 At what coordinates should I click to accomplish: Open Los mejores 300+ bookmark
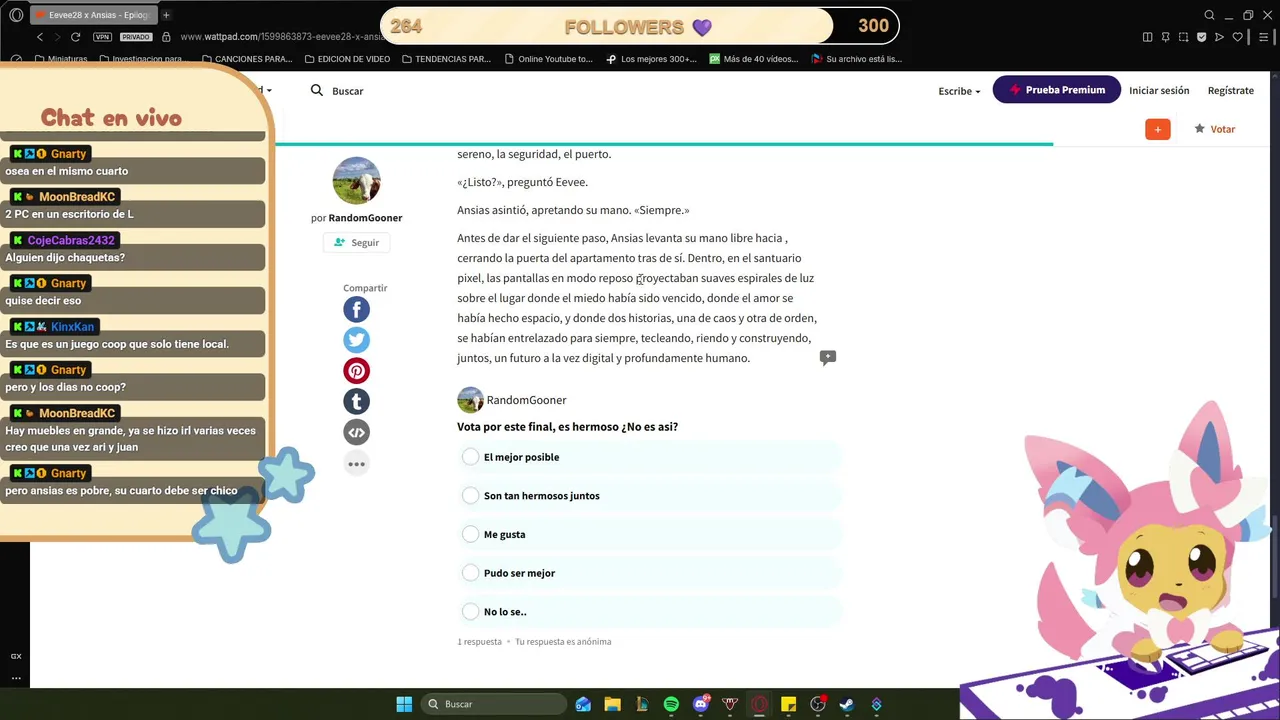pos(651,59)
